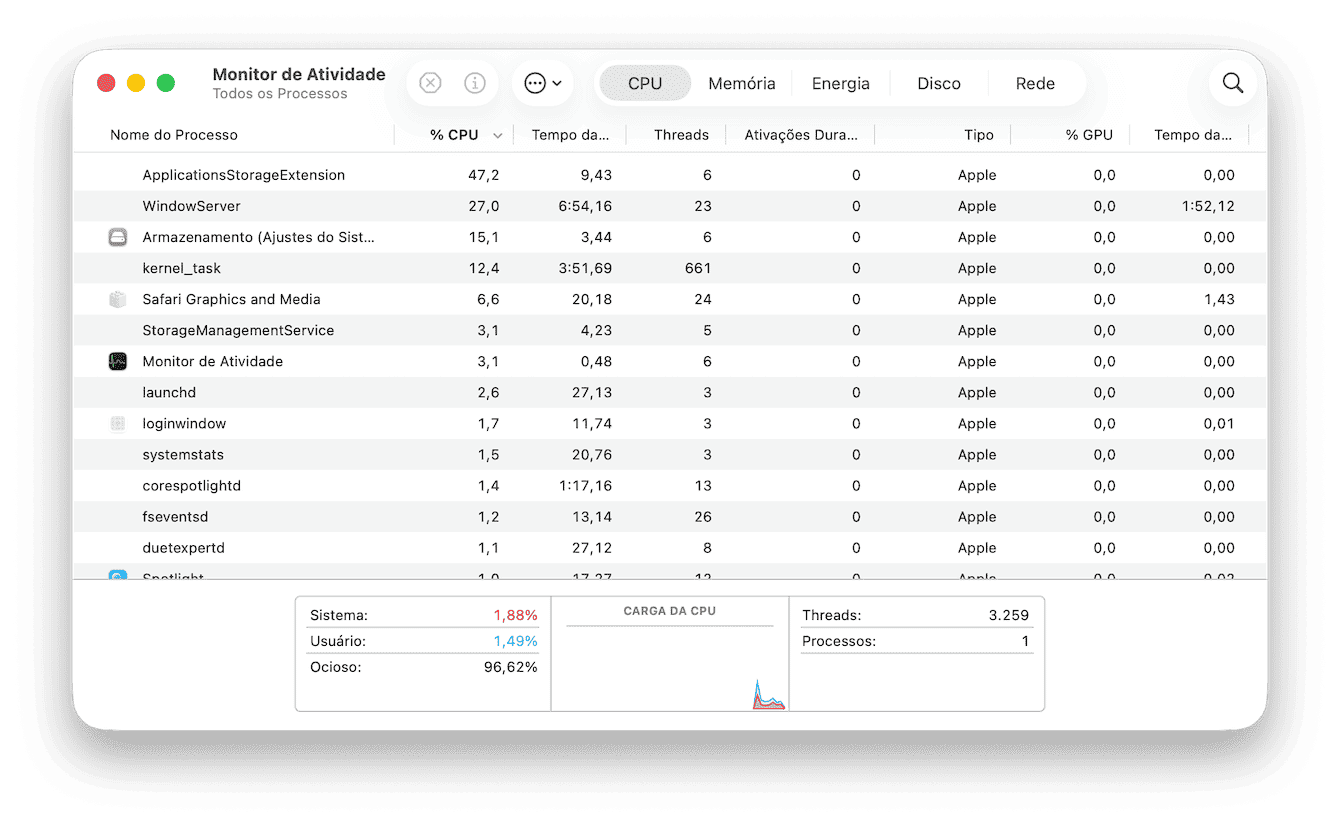Select the Monitor de Atividade process row
Image resolution: width=1340 pixels, height=826 pixels.
[x=670, y=361]
